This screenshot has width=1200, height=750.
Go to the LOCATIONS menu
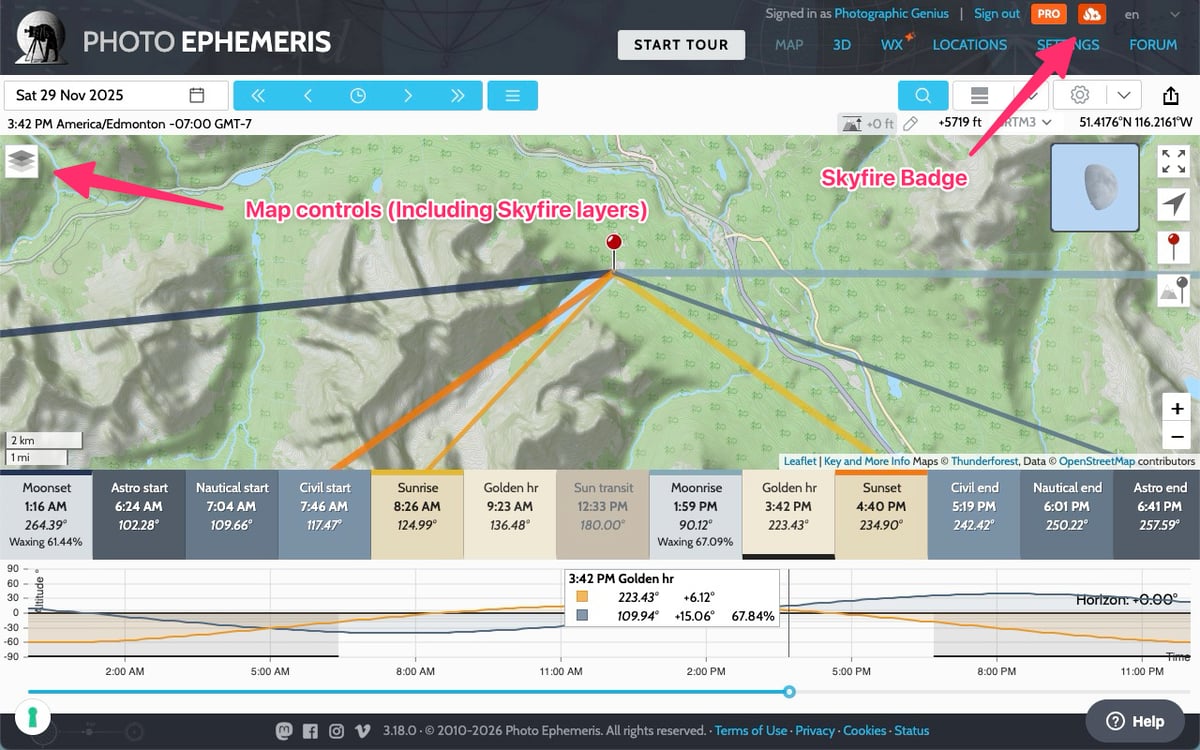[x=969, y=45]
